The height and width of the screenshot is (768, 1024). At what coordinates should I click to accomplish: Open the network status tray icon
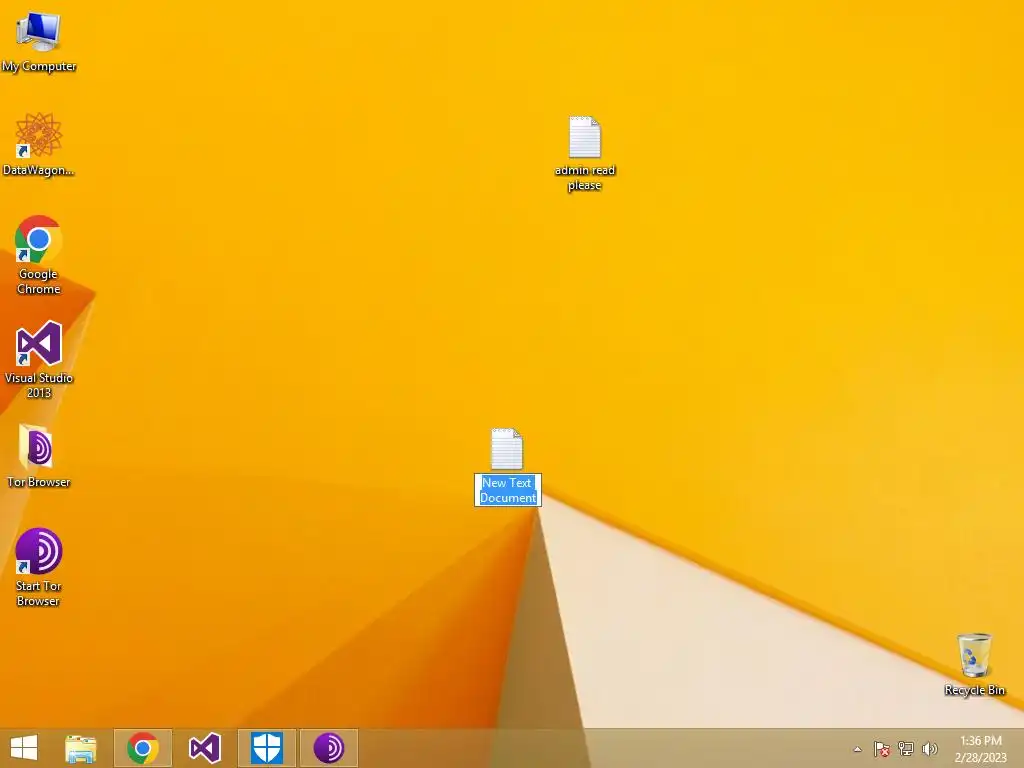click(x=906, y=749)
